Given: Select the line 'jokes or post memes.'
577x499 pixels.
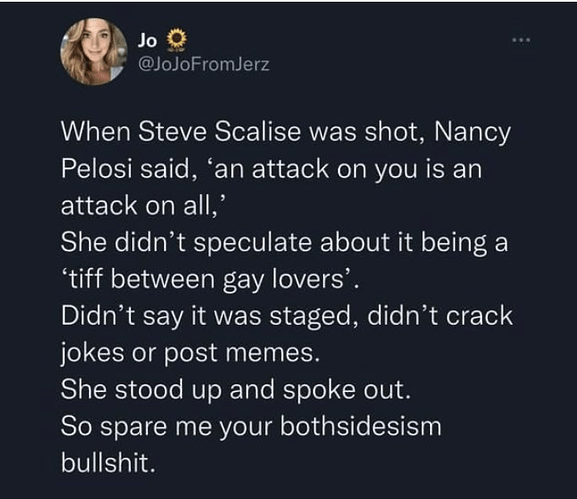Looking at the screenshot, I should coord(190,353).
